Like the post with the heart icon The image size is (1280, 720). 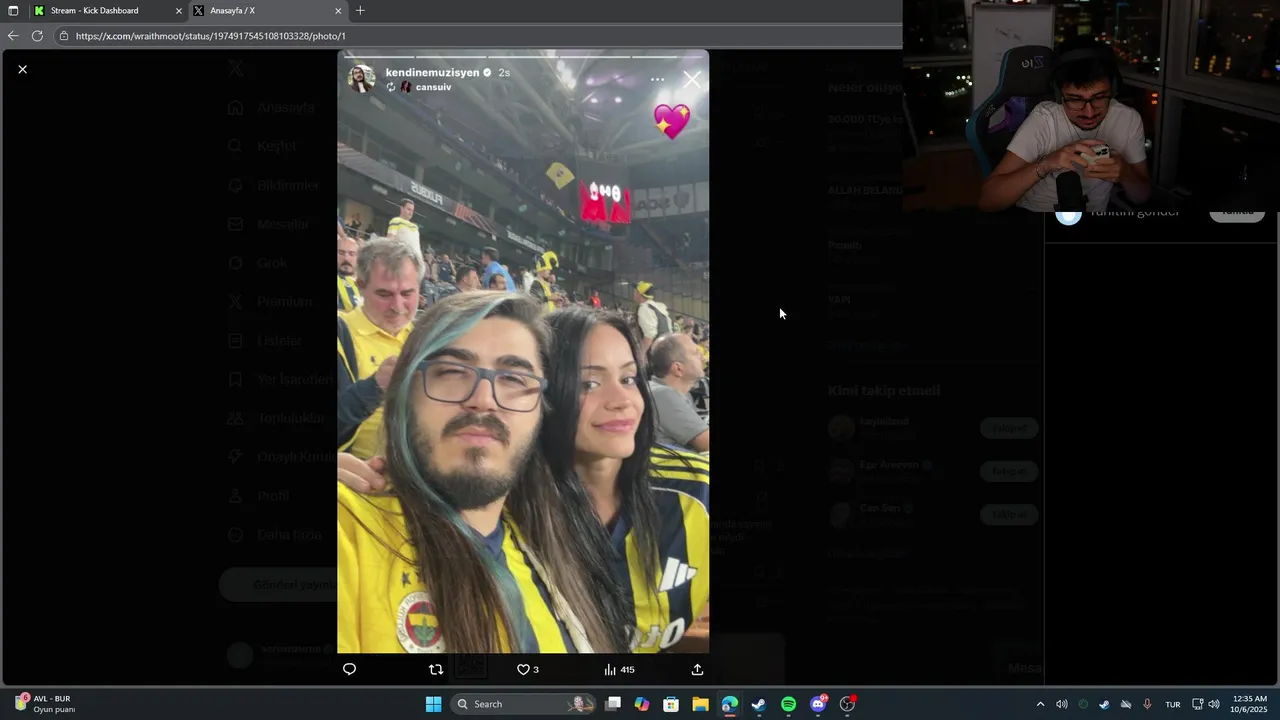(527, 669)
